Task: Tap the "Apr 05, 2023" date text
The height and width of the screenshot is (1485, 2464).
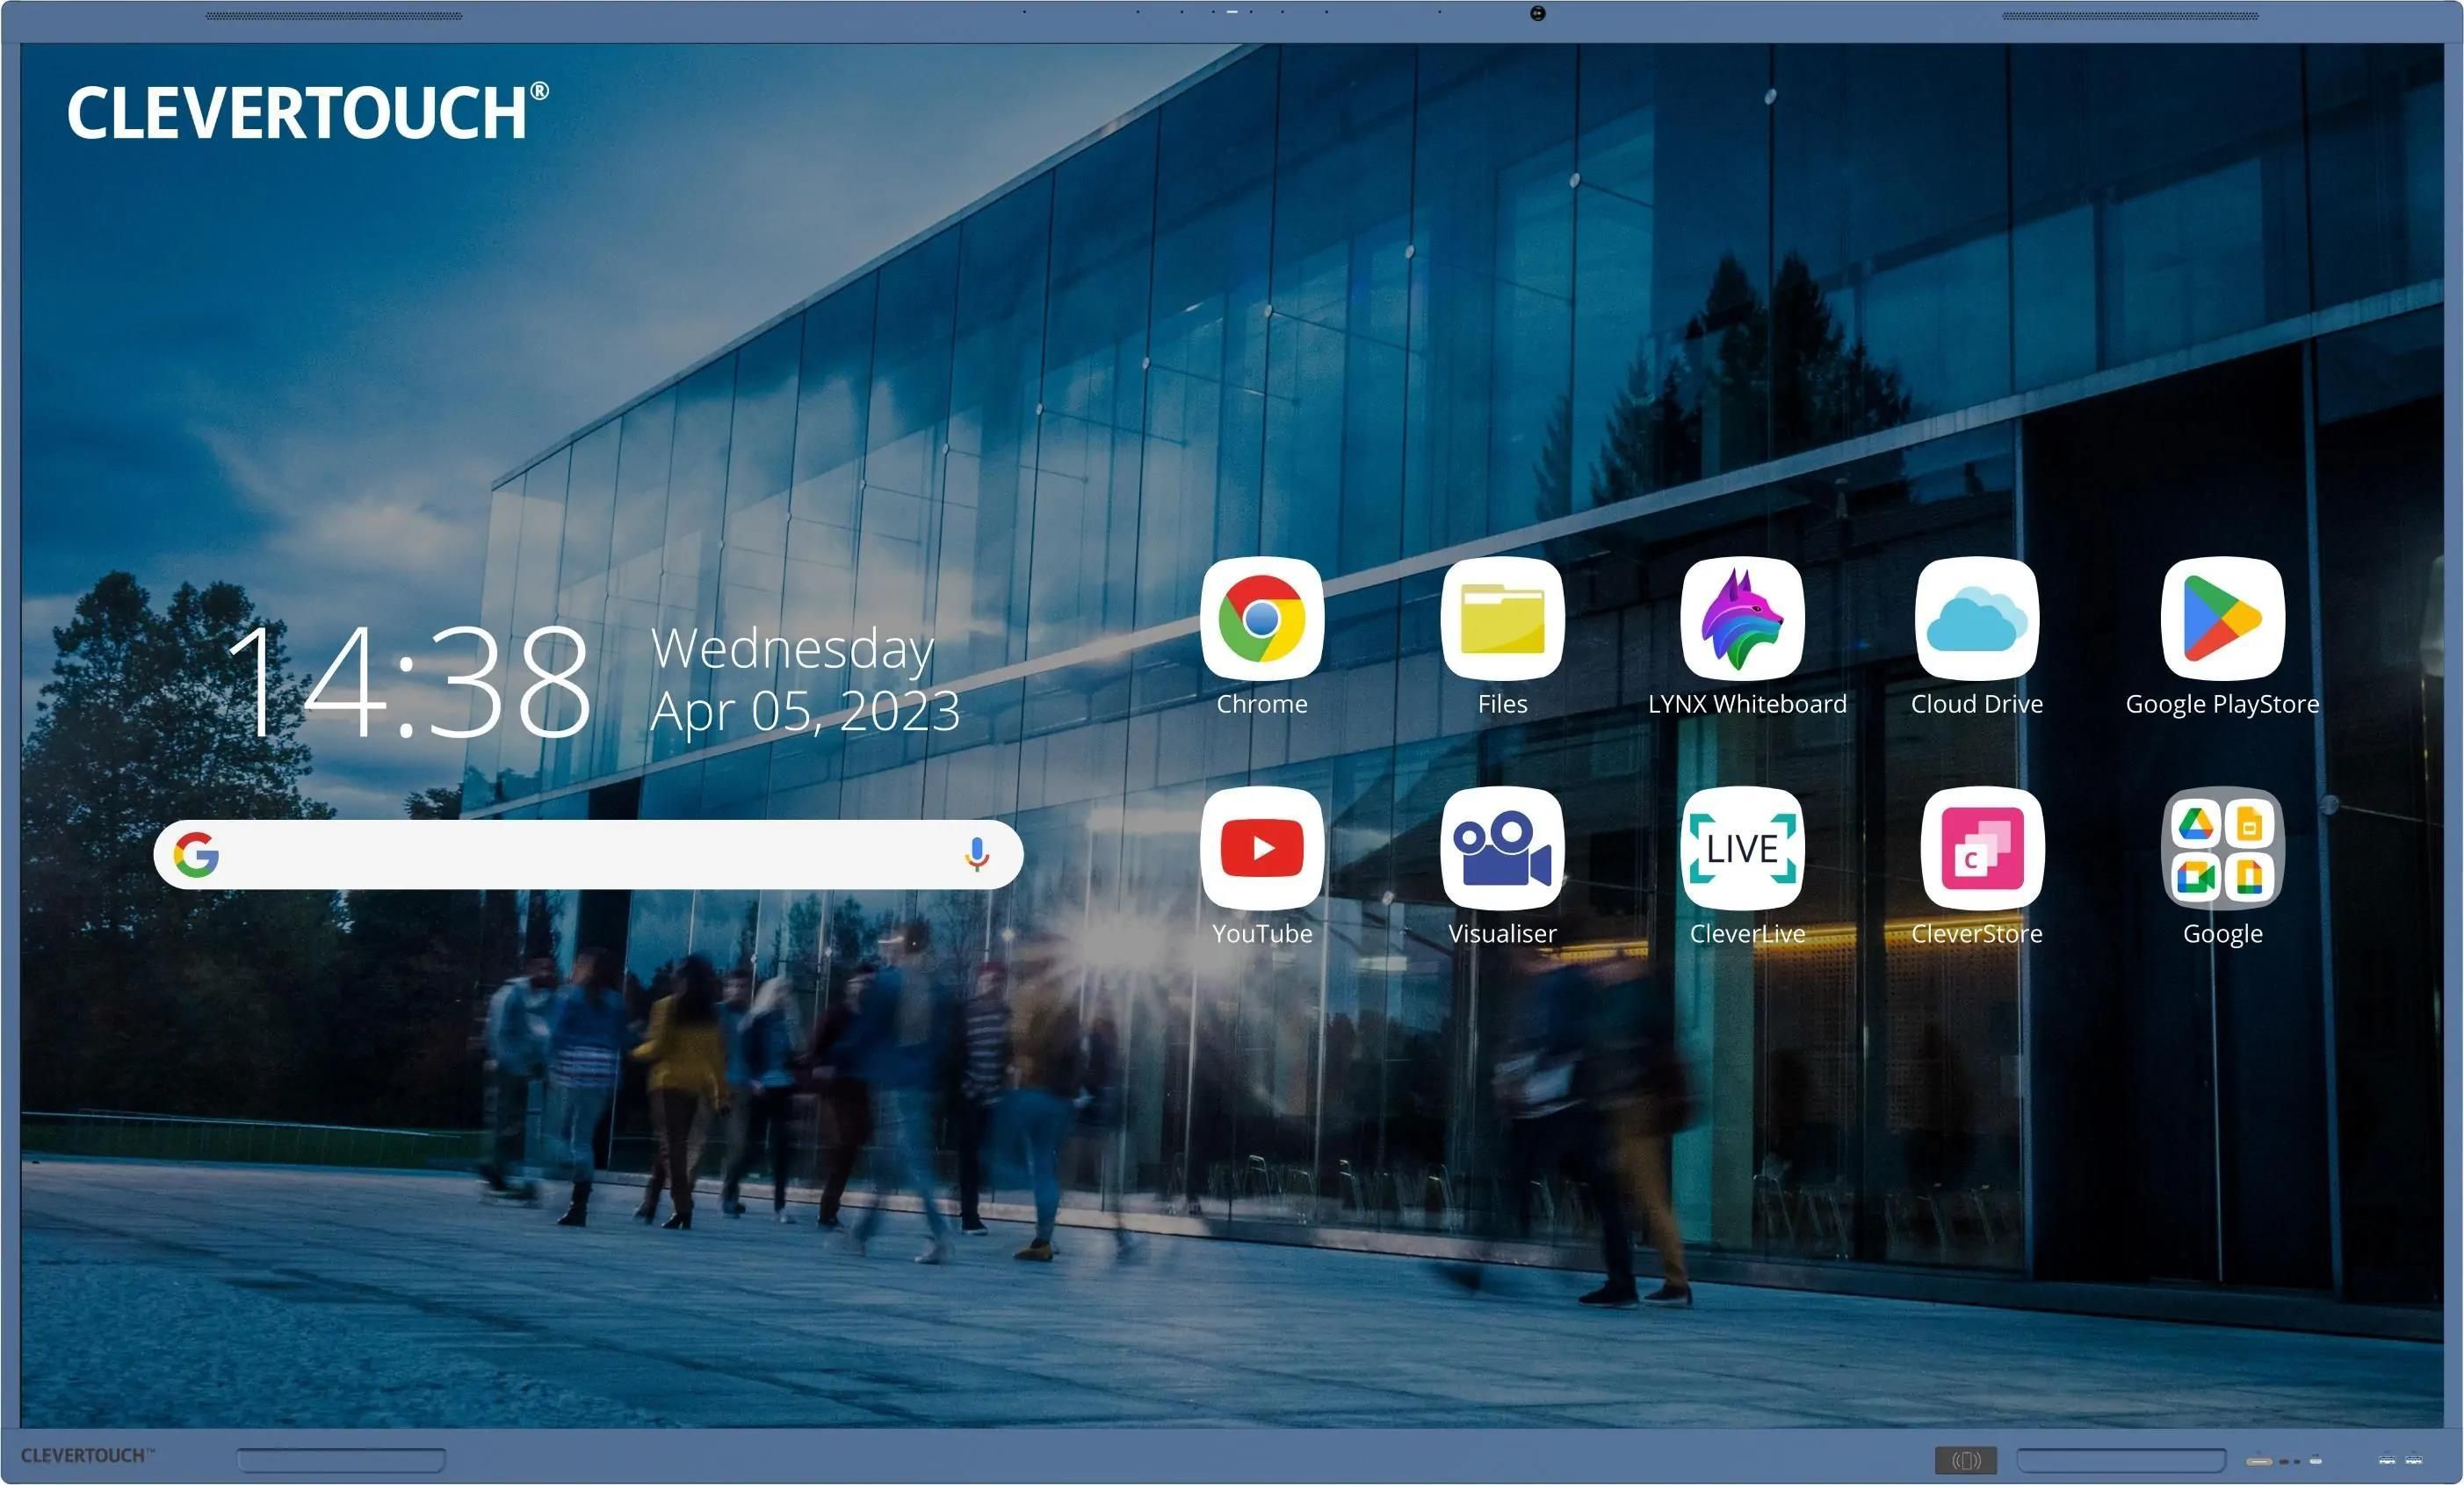Action: point(805,711)
